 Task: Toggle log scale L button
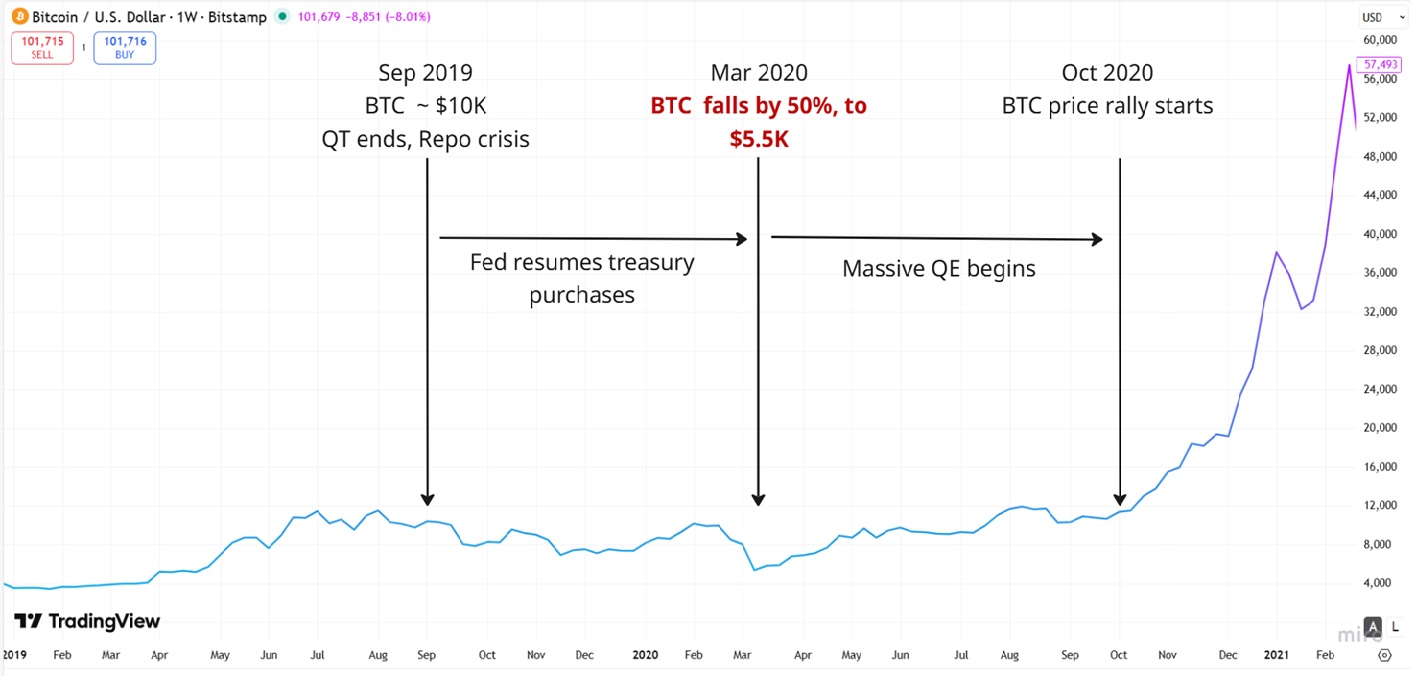point(1393,627)
